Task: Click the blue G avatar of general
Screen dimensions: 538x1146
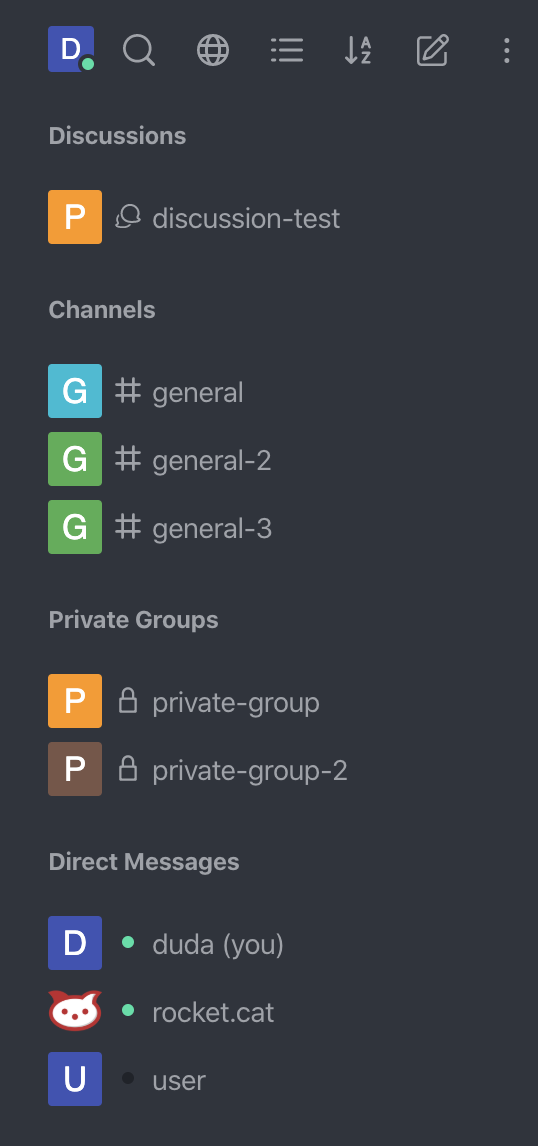Action: click(x=75, y=391)
